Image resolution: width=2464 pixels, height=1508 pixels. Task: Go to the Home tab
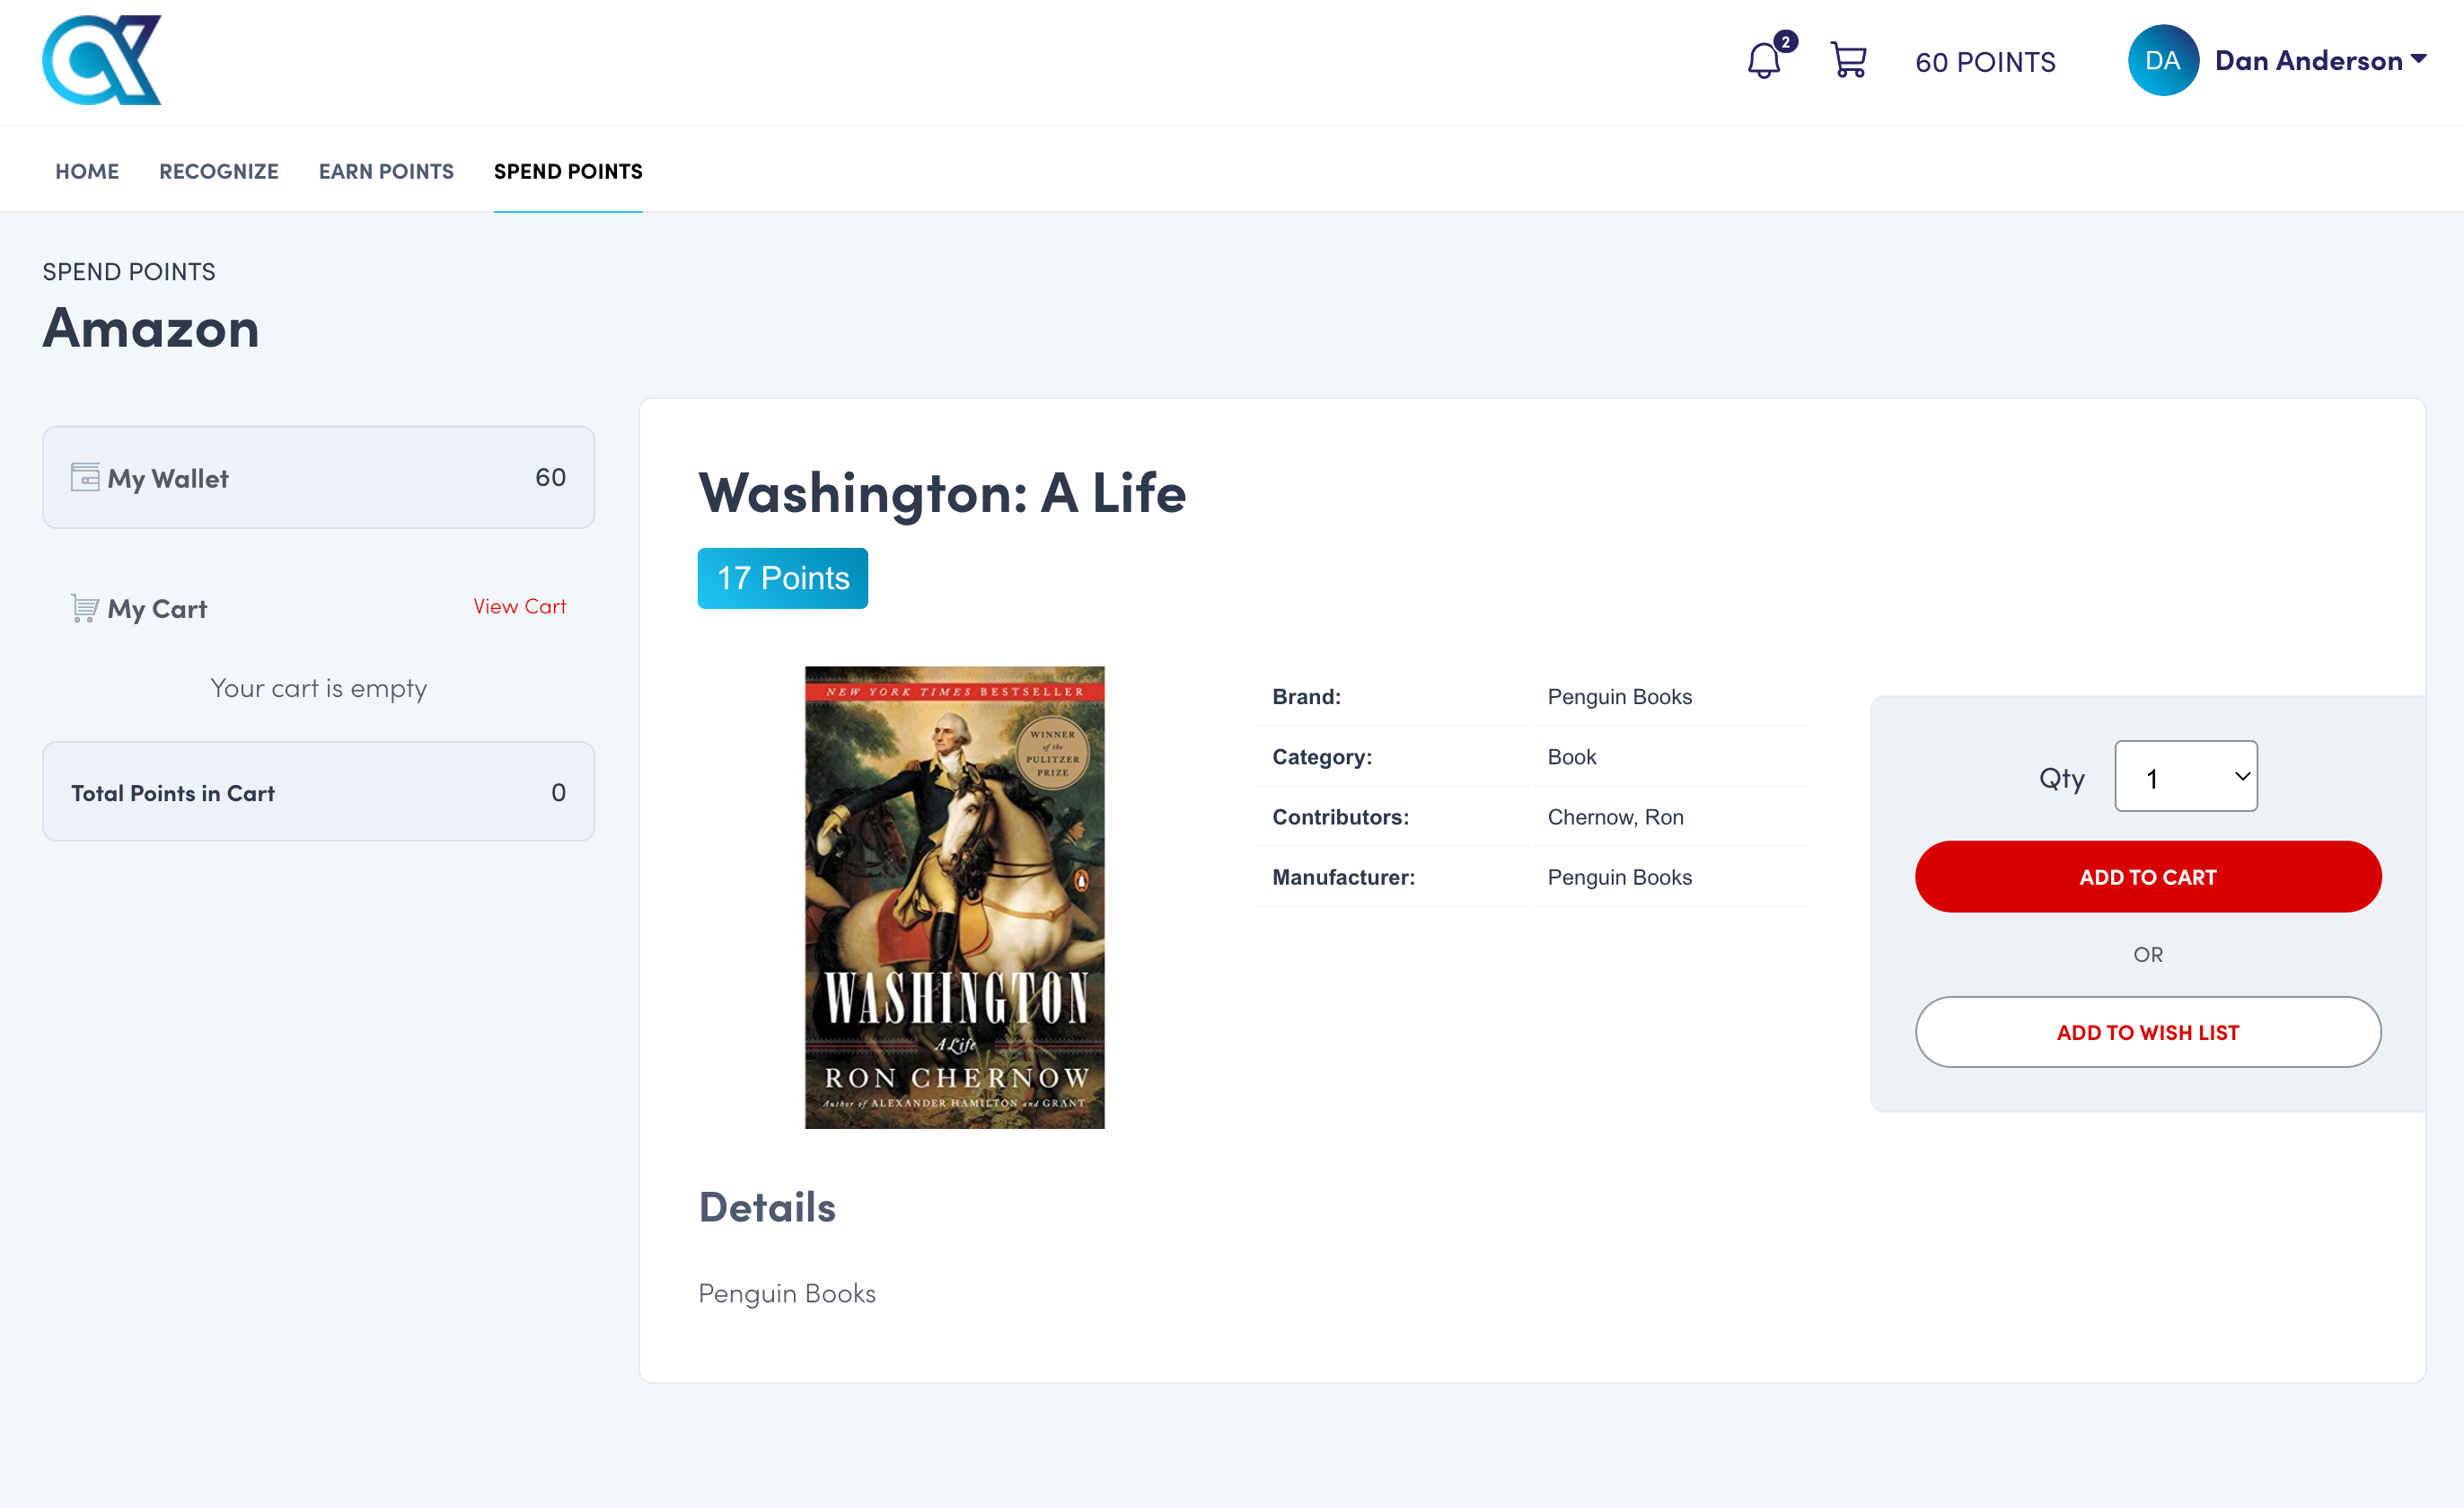click(x=87, y=171)
